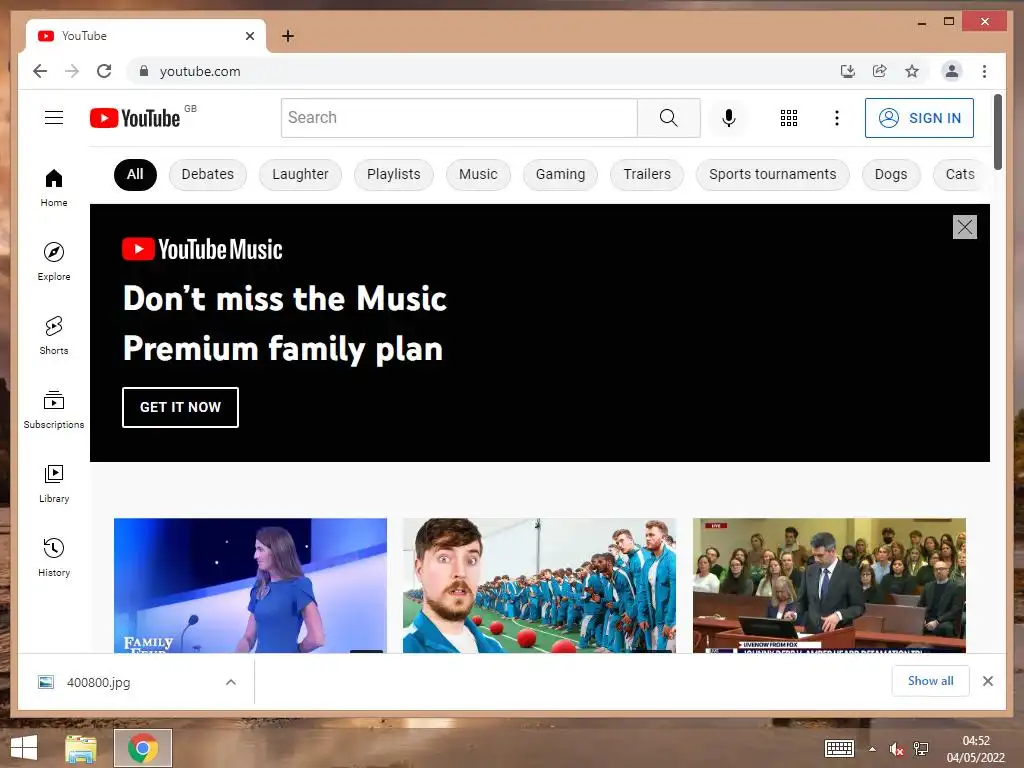This screenshot has width=1024, height=768.
Task: Expand options for 400800.jpg download
Action: 231,682
